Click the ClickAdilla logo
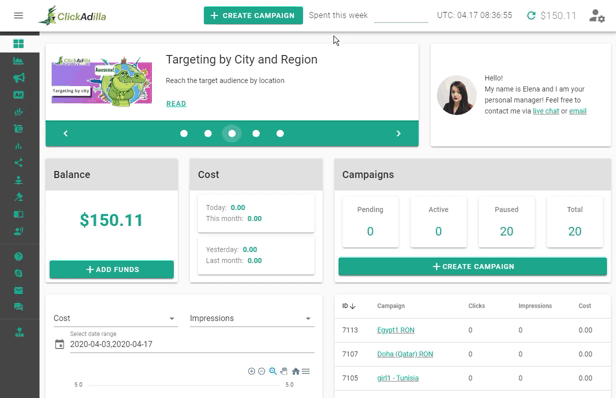 pos(72,16)
